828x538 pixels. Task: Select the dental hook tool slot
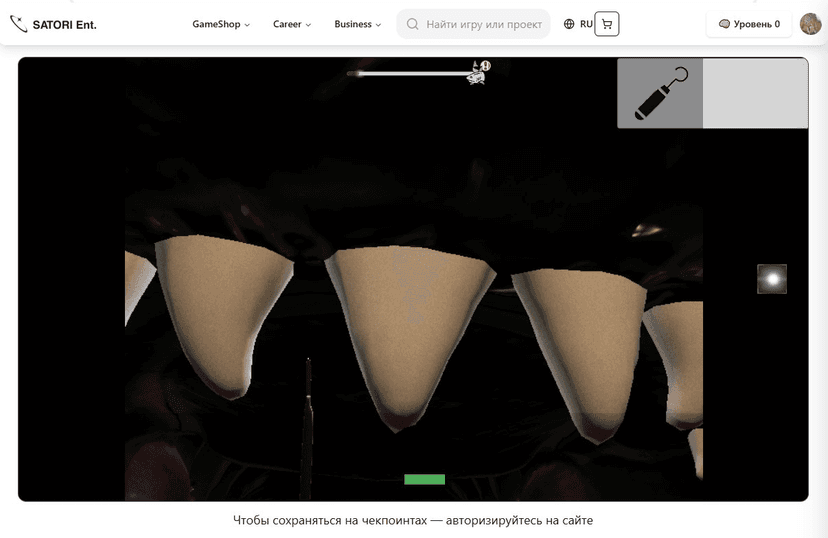[x=660, y=93]
